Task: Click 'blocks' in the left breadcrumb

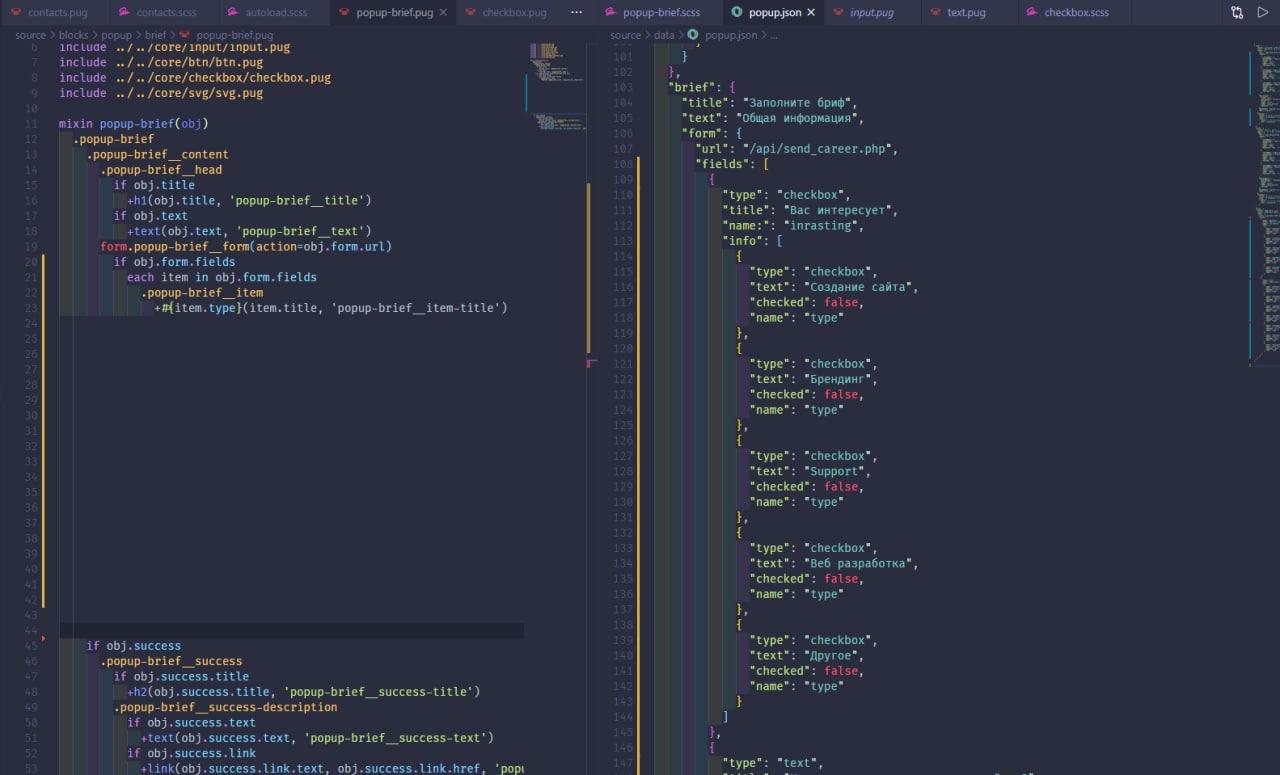Action: tap(74, 35)
